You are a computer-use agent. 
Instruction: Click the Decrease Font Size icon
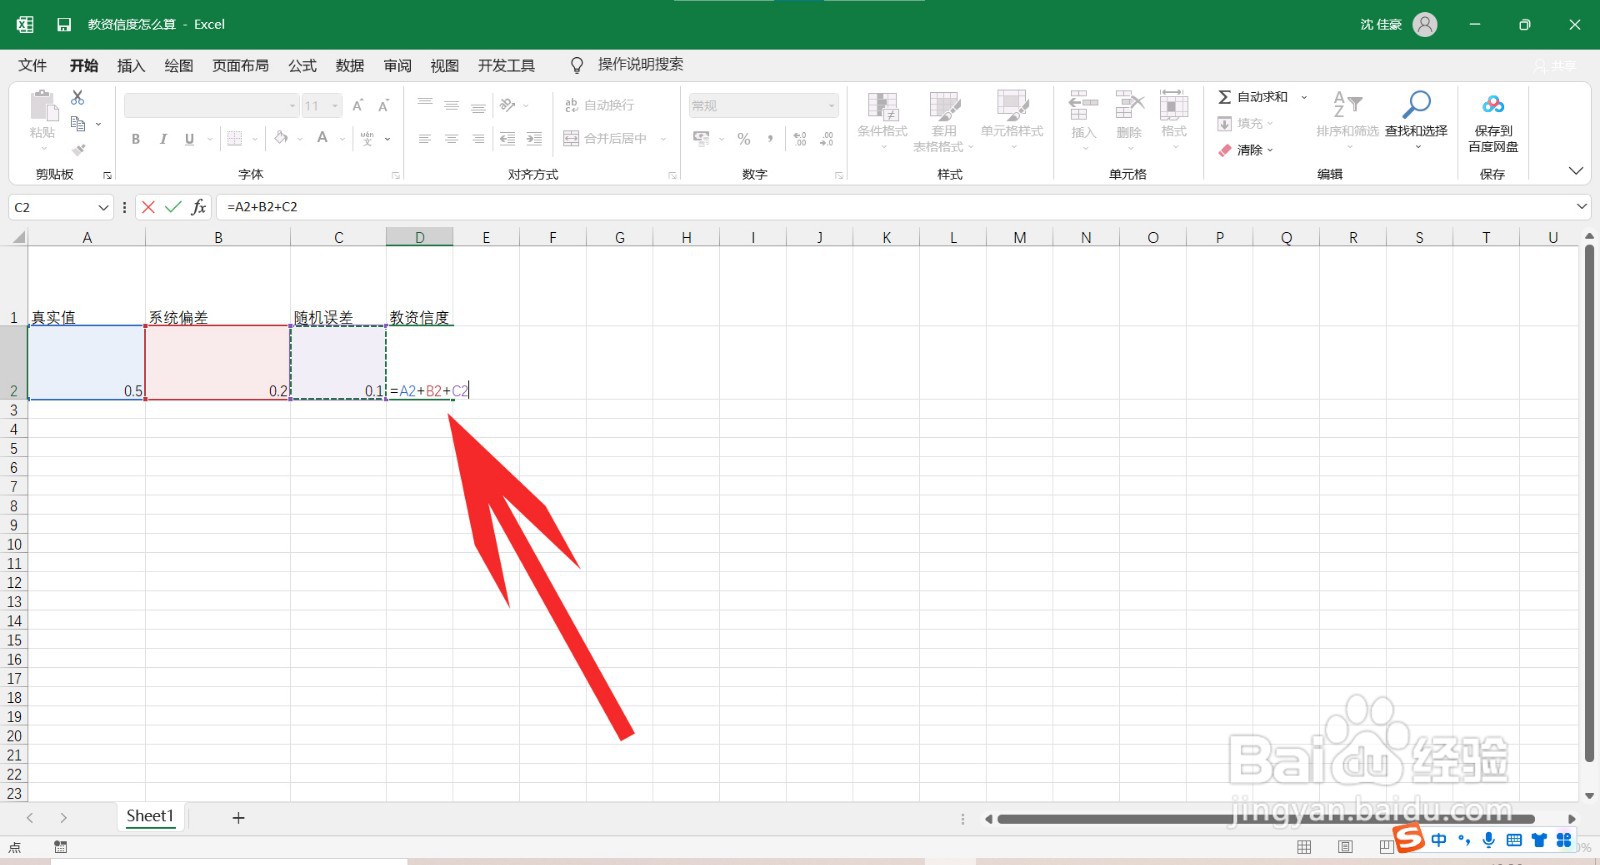tap(383, 105)
